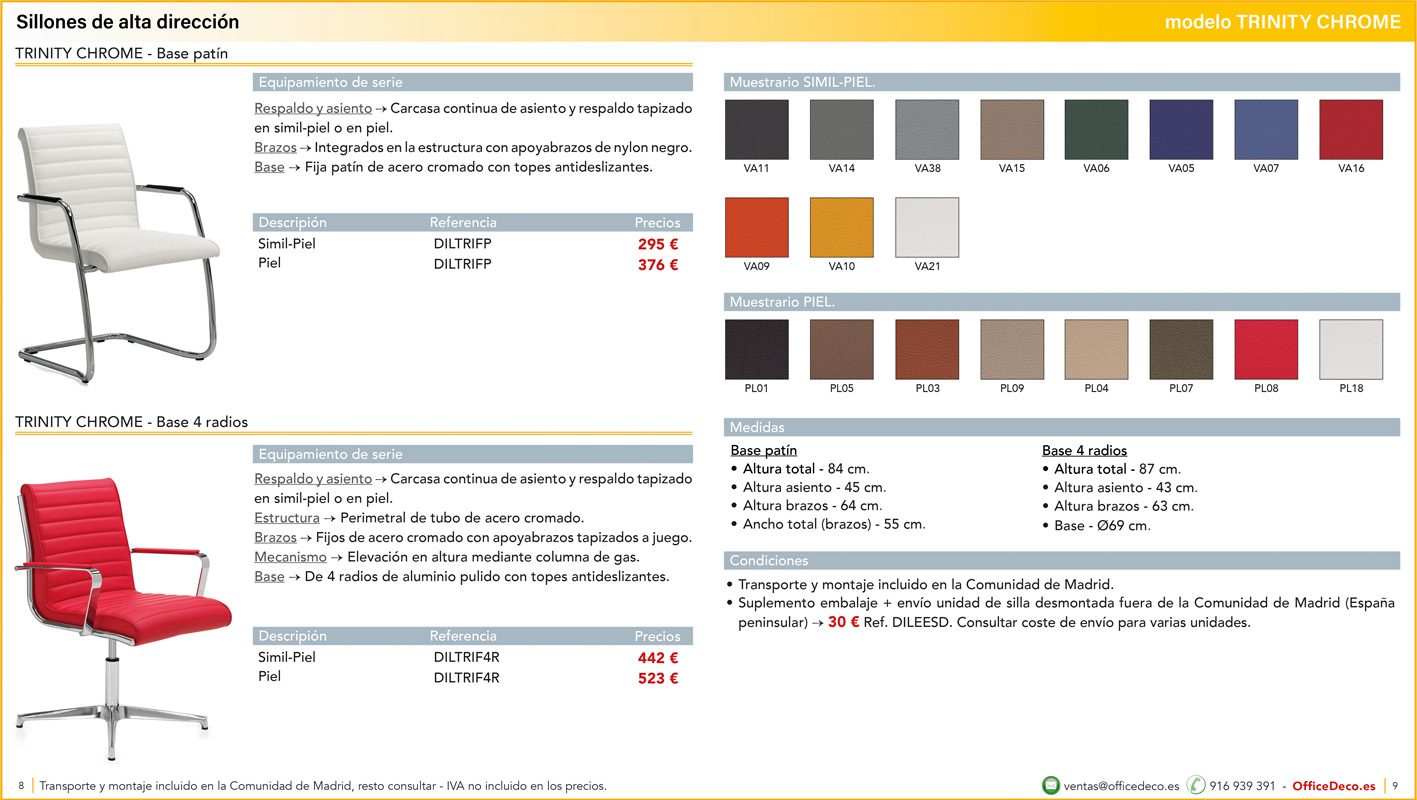Image resolution: width=1417 pixels, height=800 pixels.
Task: Pick the VA11 dark grey swatch
Action: click(x=757, y=130)
